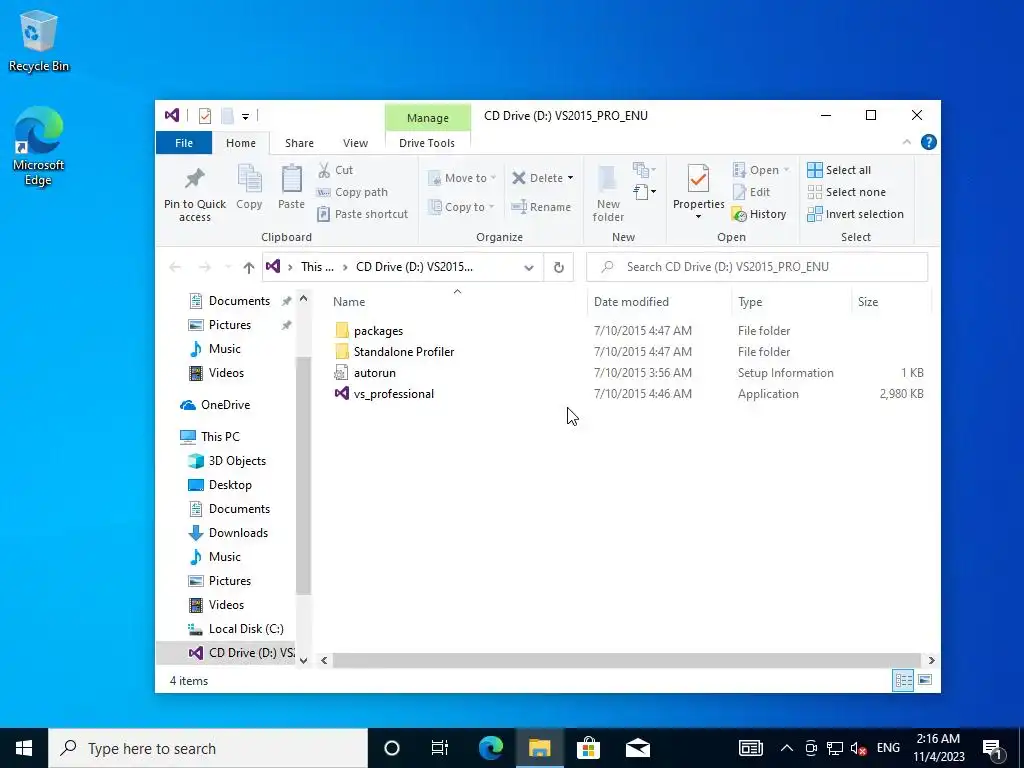Go up one folder level
Viewport: 1024px width, 768px height.
[248, 266]
